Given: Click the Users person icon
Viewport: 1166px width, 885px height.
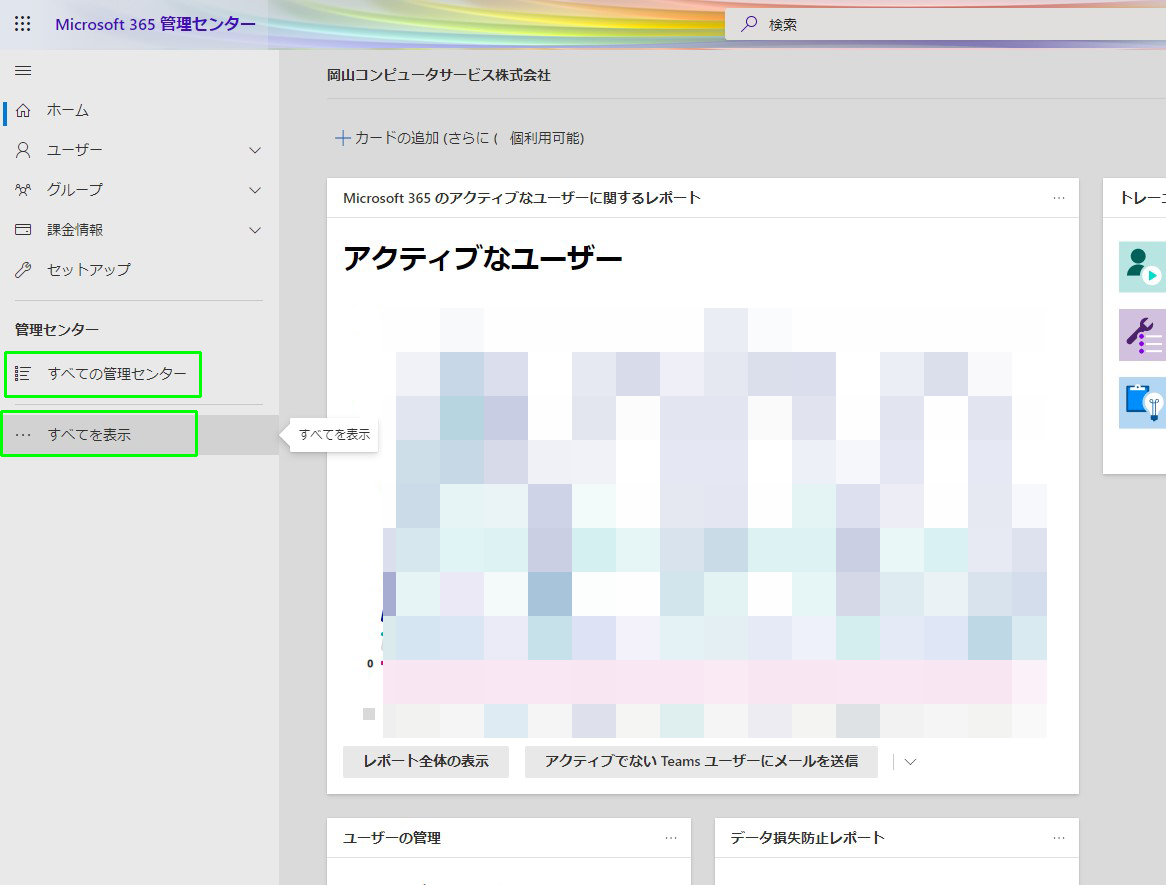Looking at the screenshot, I should coord(23,150).
